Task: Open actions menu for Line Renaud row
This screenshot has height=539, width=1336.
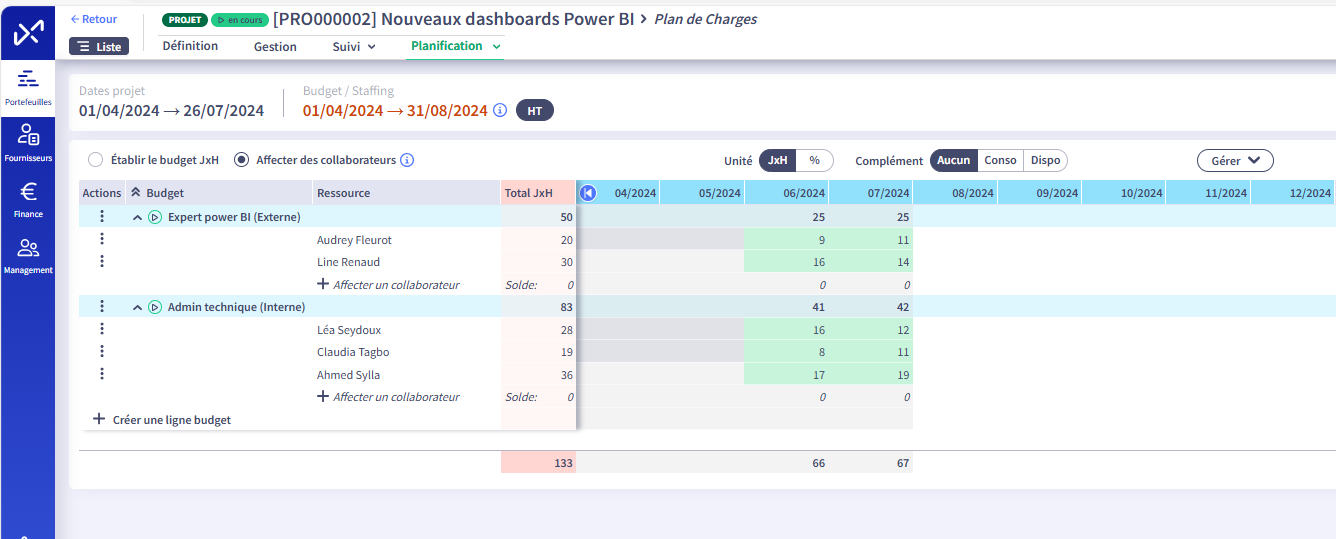Action: click(102, 261)
